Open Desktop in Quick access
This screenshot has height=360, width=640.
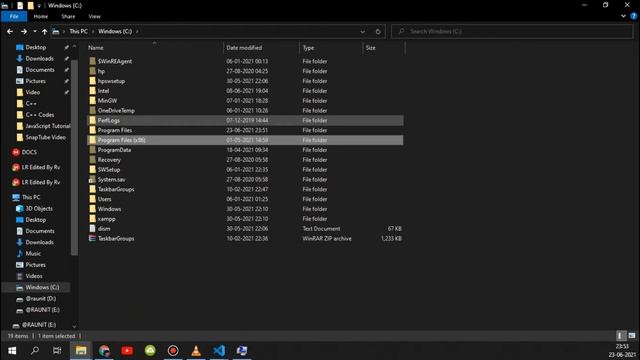36,47
